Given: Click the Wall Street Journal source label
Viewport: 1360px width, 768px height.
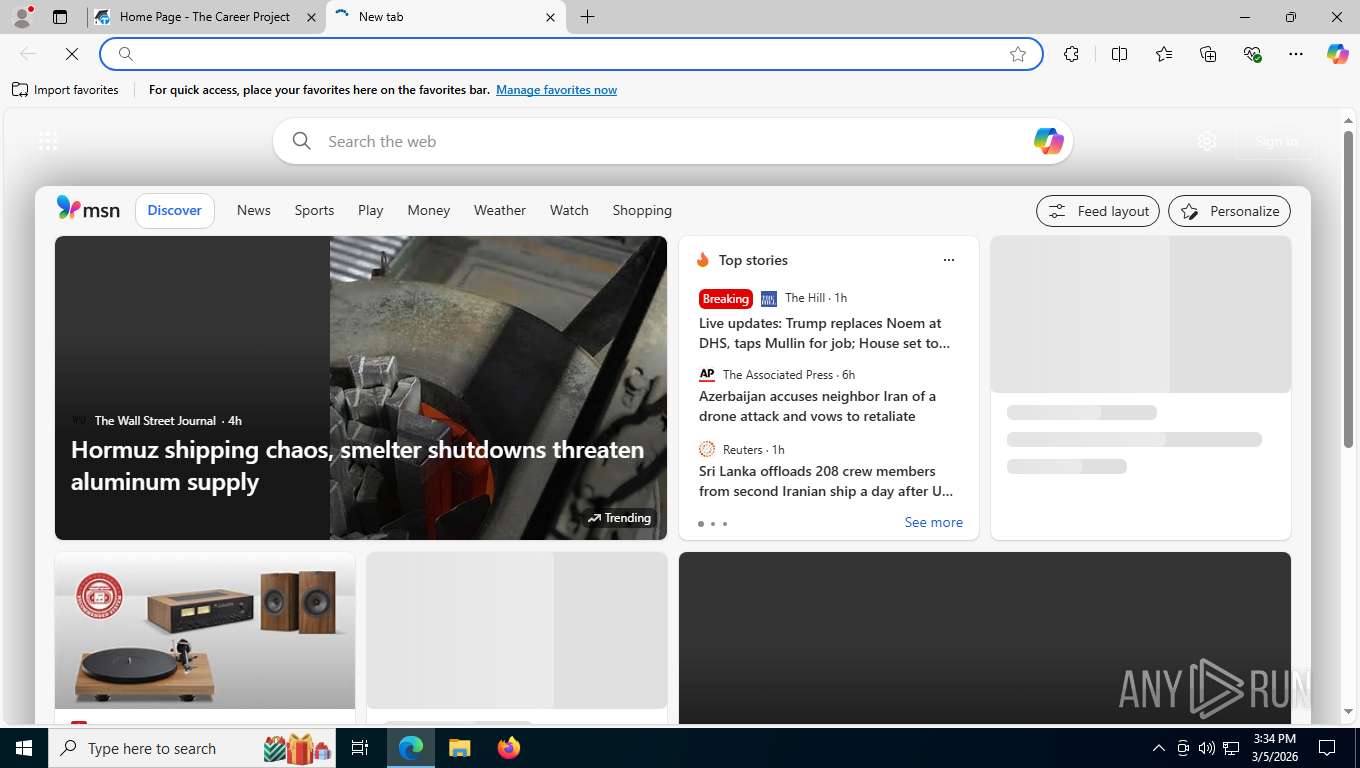Looking at the screenshot, I should (x=155, y=421).
